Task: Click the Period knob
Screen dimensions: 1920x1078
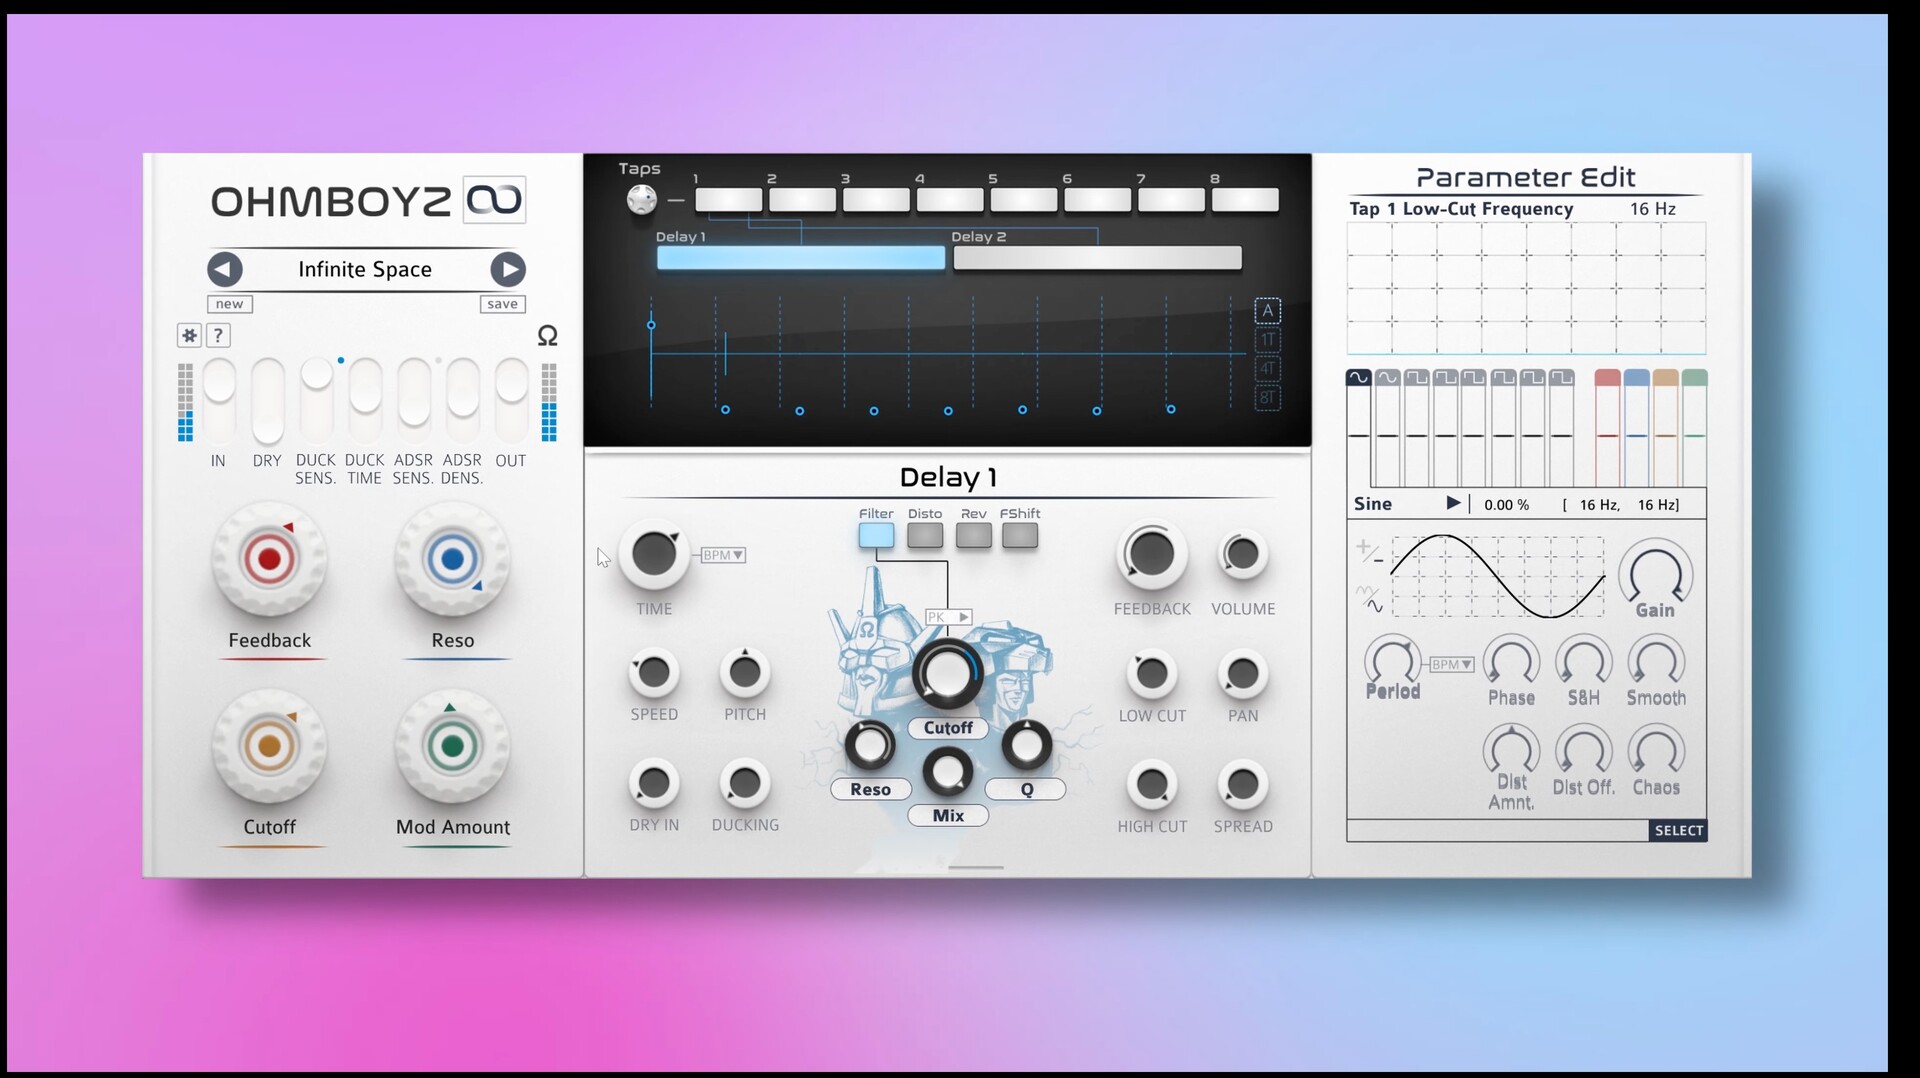Action: pyautogui.click(x=1392, y=660)
